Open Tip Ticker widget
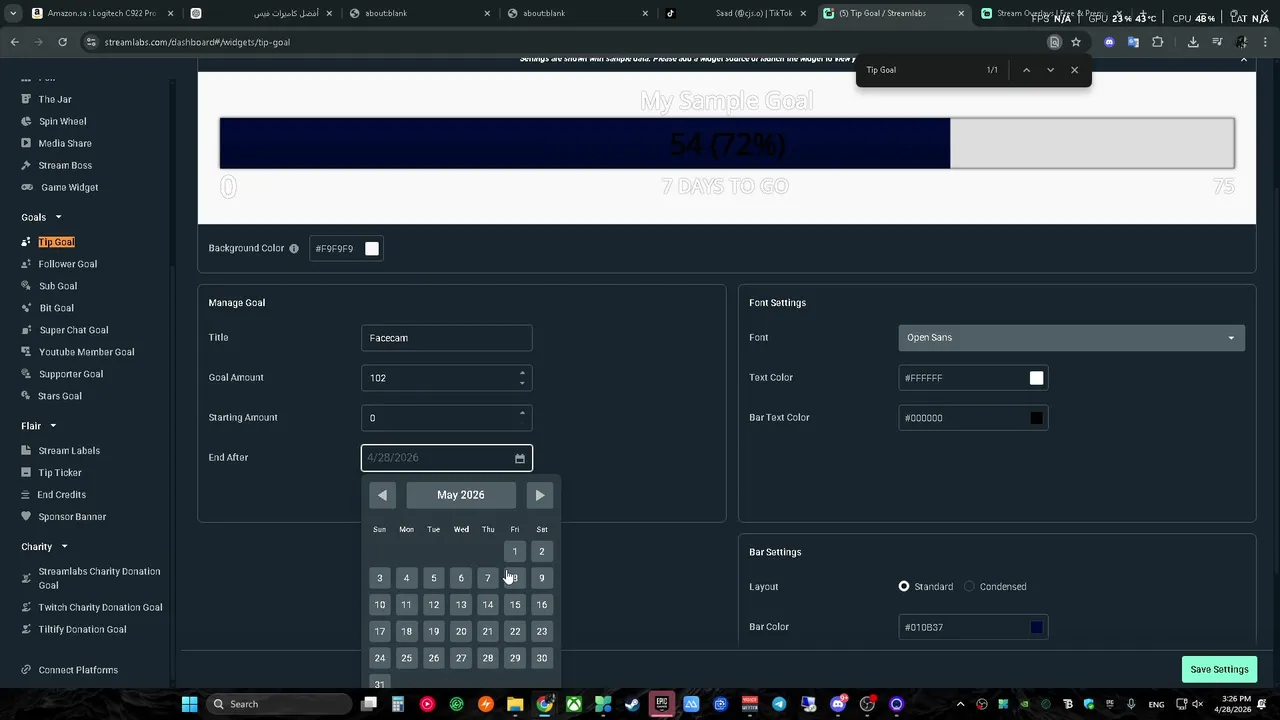Viewport: 1280px width, 720px height. 60,473
